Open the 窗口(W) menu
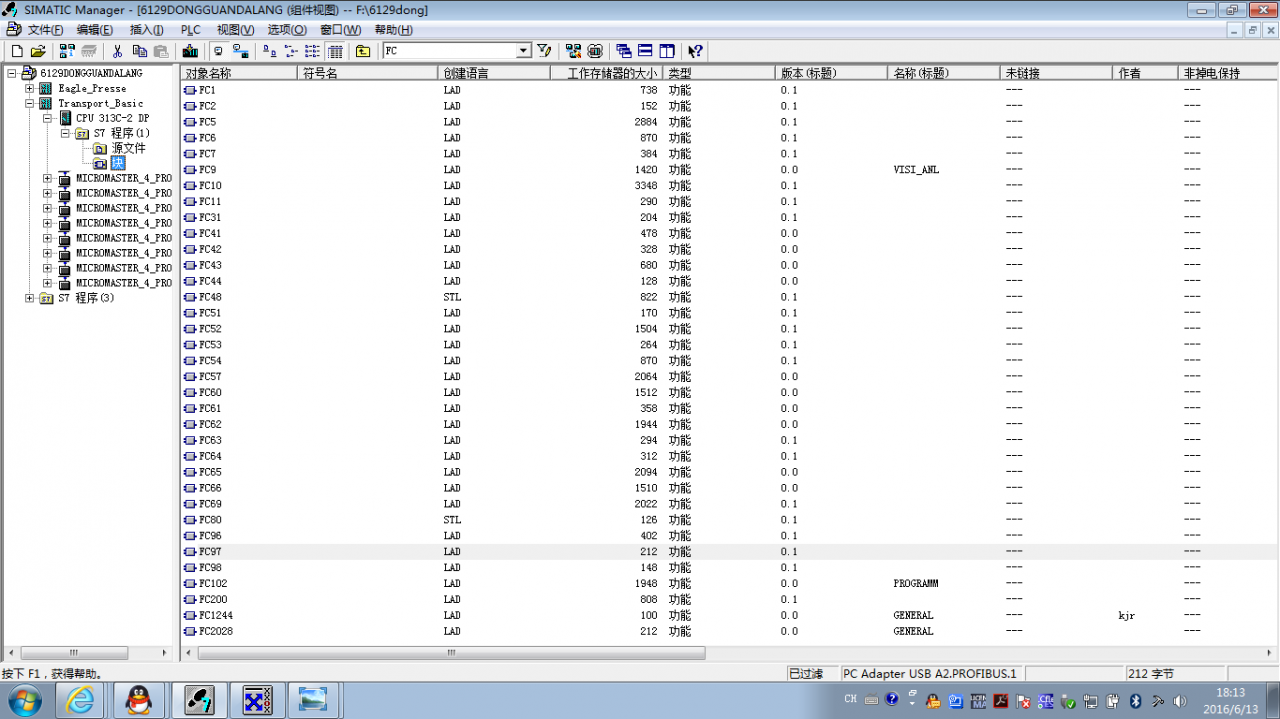The image size is (1280, 719). [340, 30]
